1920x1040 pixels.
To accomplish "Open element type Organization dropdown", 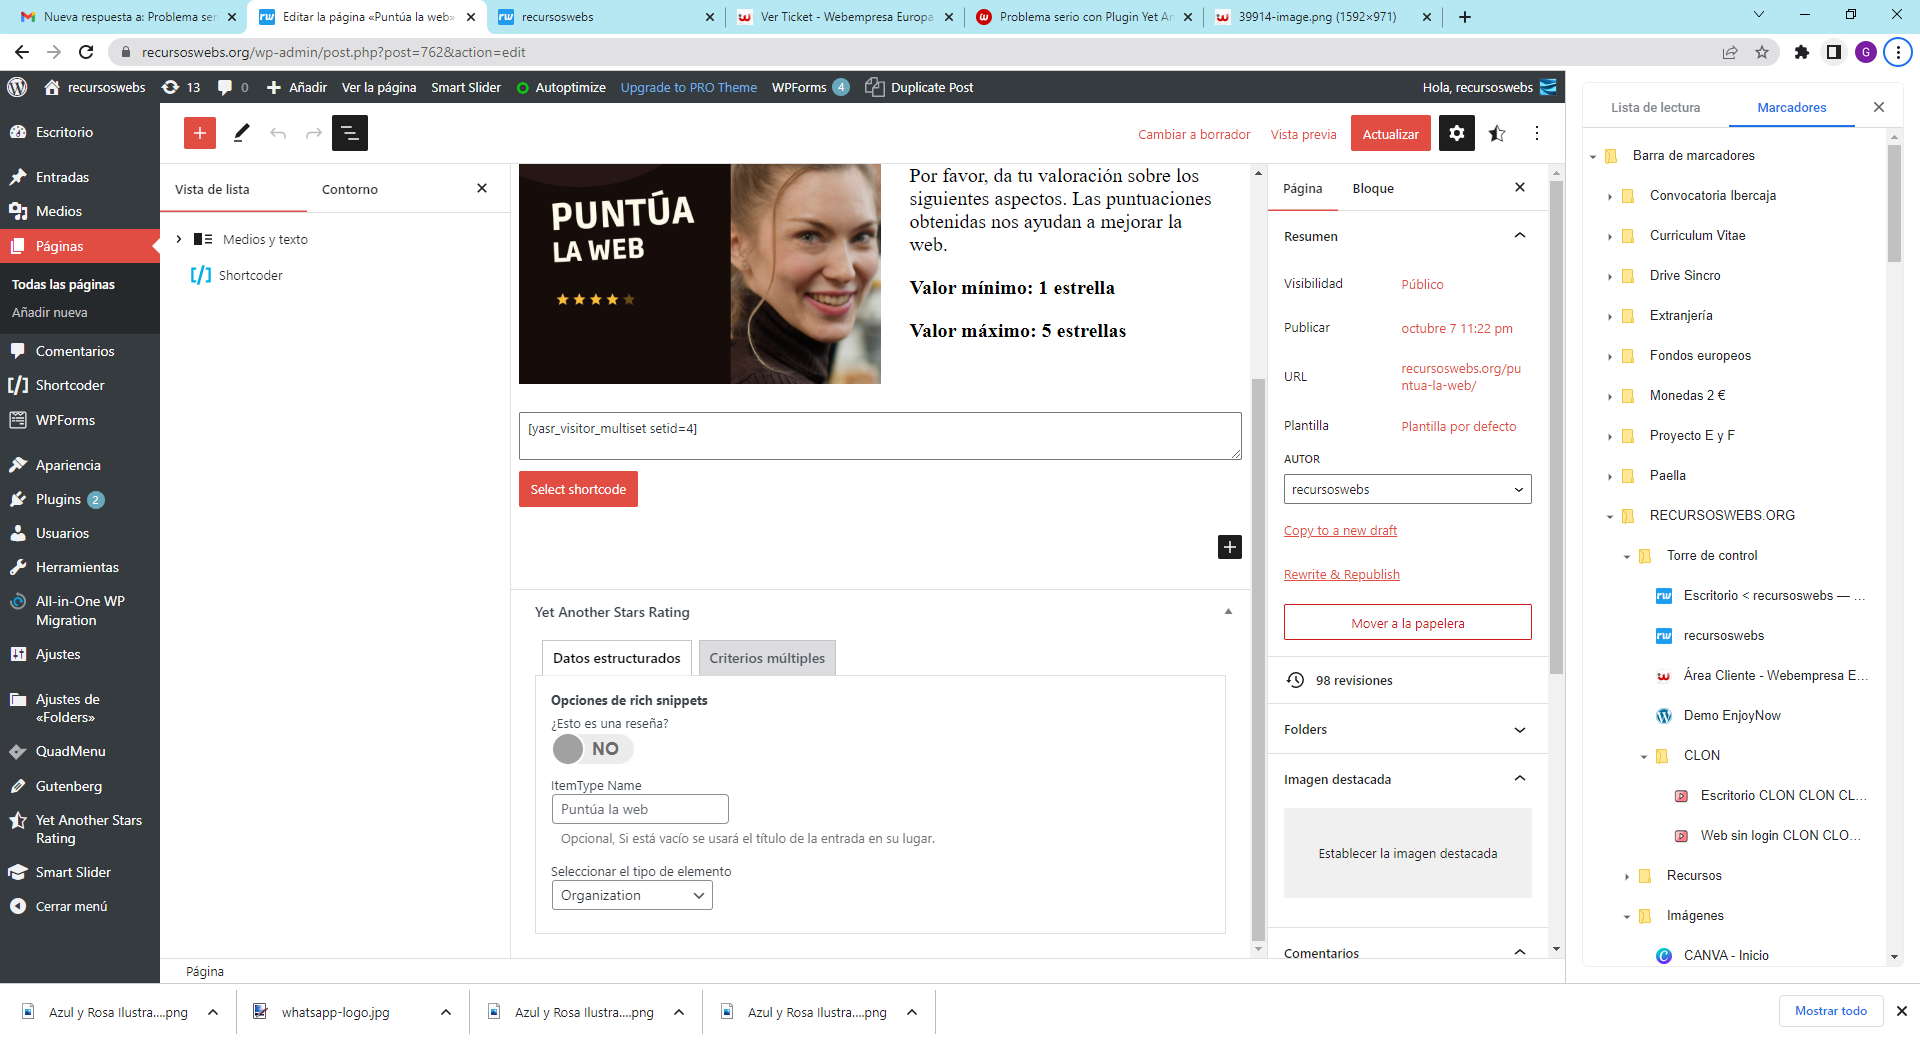I will click(632, 895).
